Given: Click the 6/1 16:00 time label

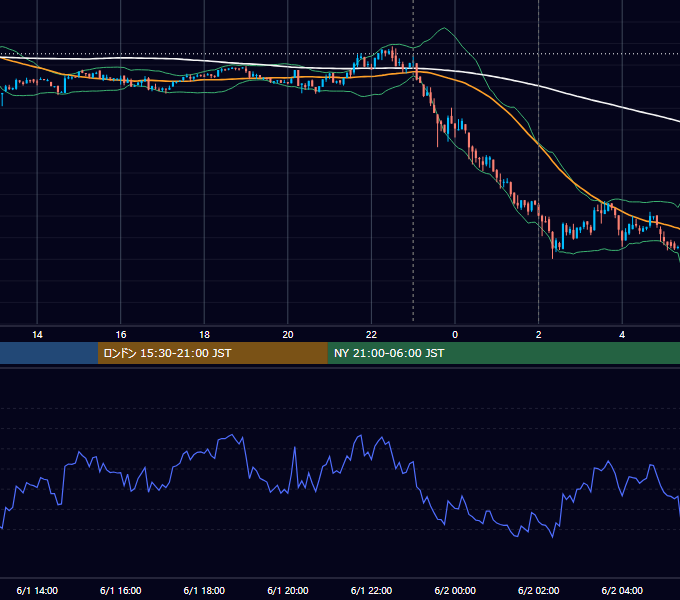Looking at the screenshot, I should pyautogui.click(x=121, y=590).
